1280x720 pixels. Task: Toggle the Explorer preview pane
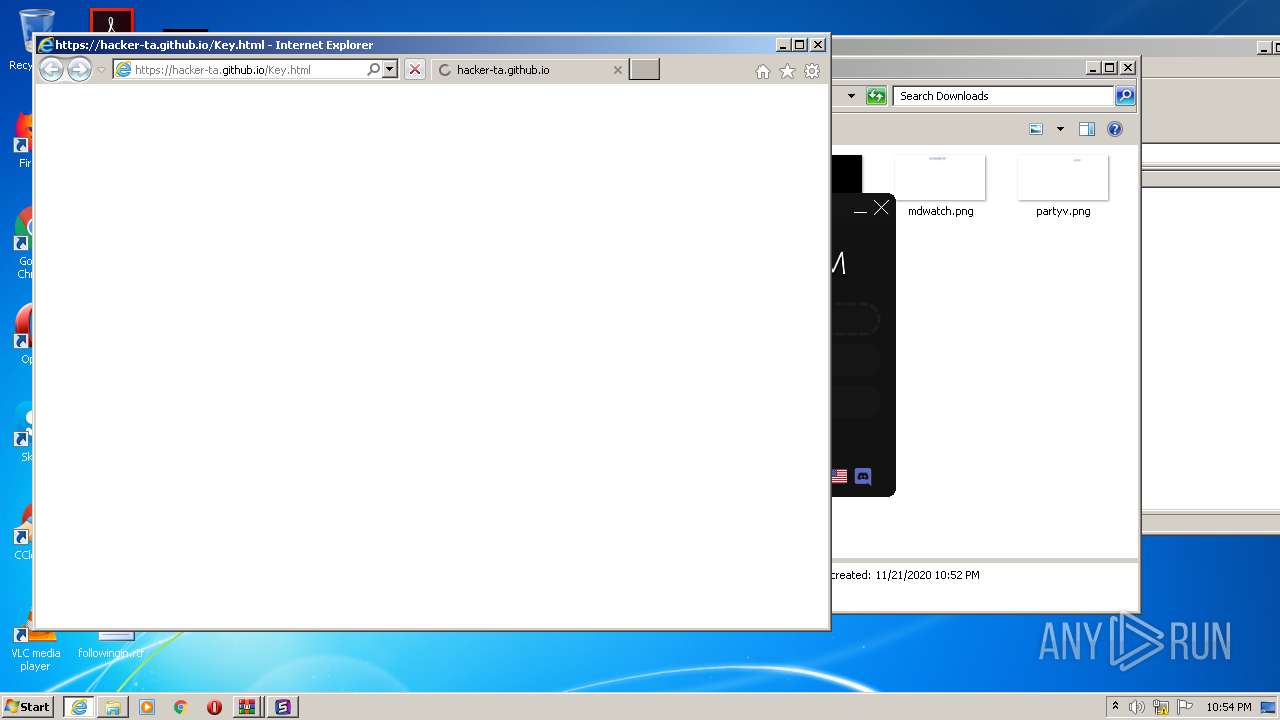pyautogui.click(x=1087, y=129)
